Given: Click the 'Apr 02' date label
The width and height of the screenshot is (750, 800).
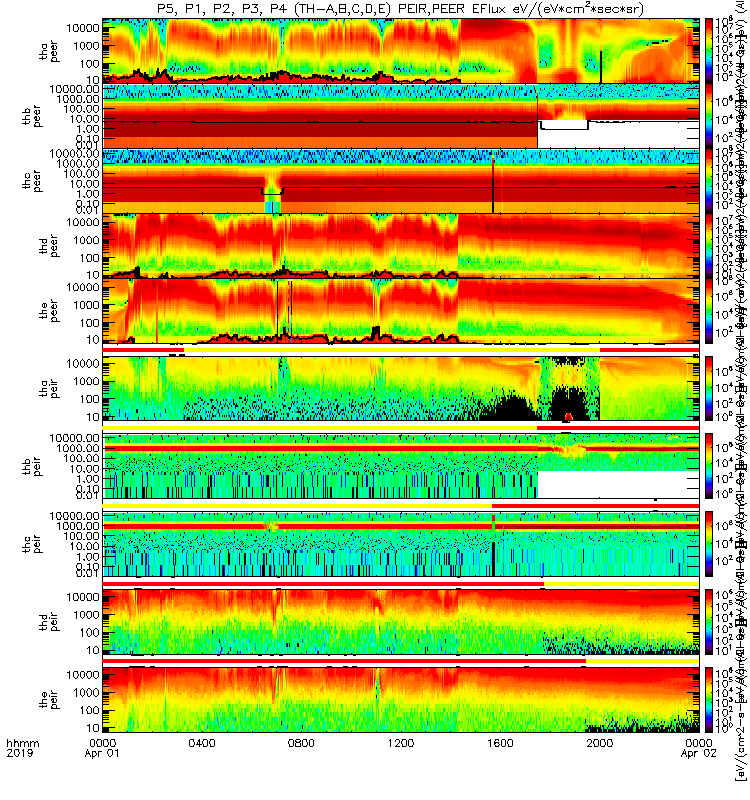Looking at the screenshot, I should point(698,754).
